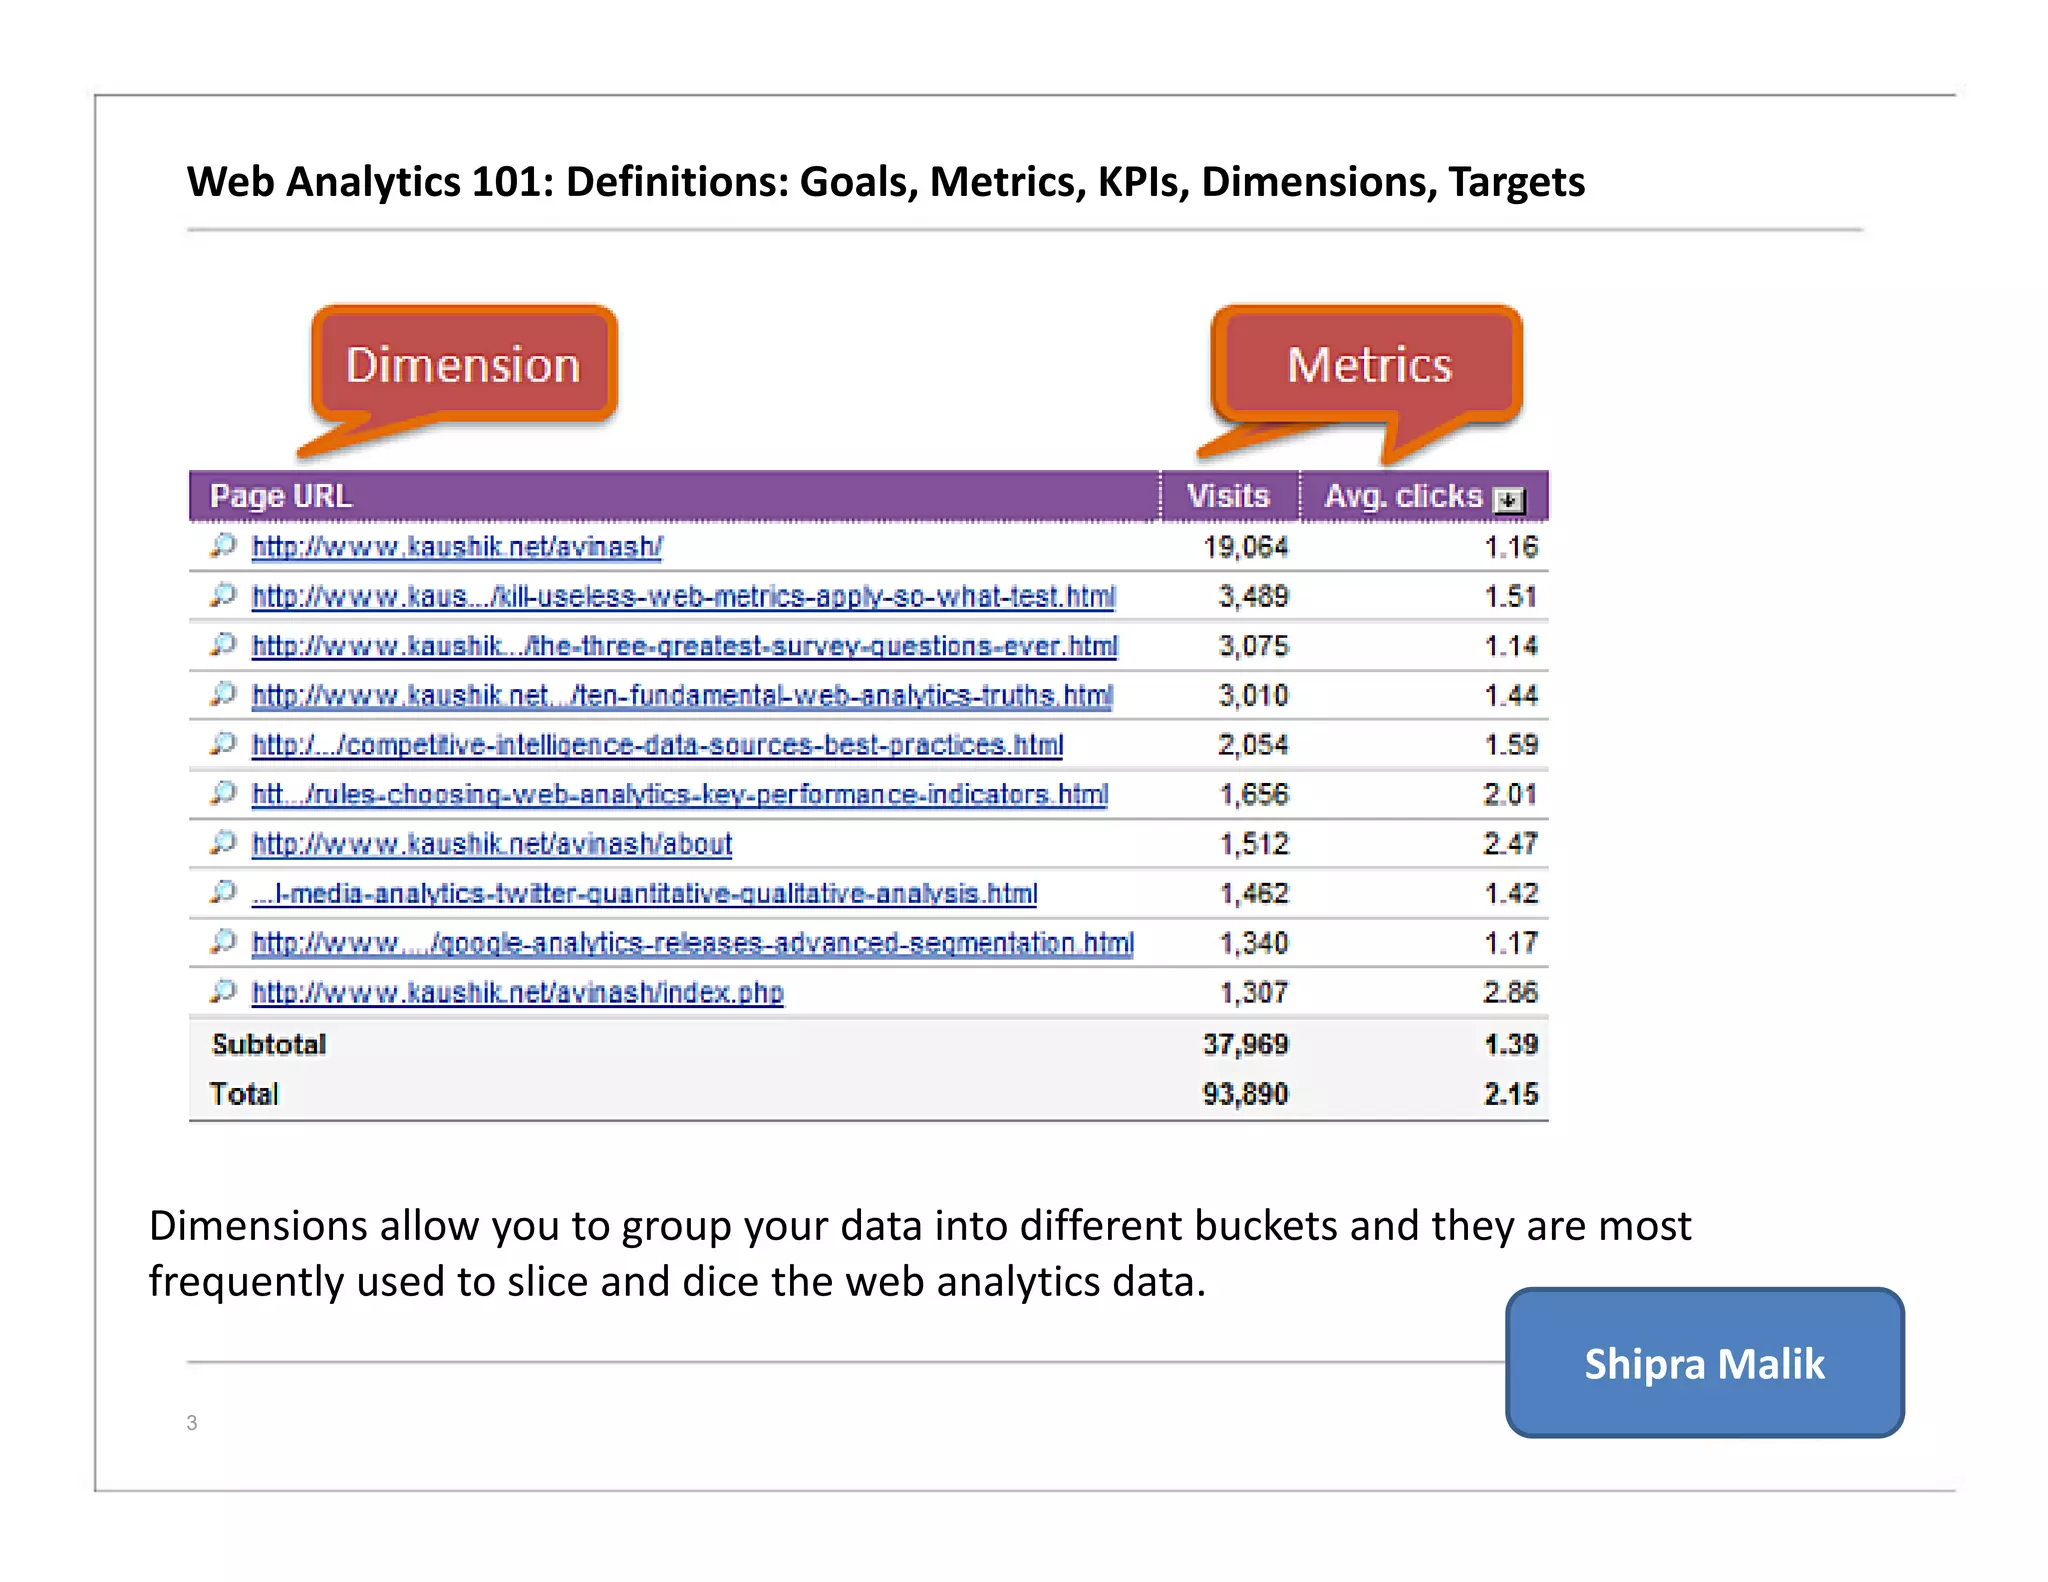This screenshot has height=1582, width=2048.
Task: Select the visits value 3,489
Action: pos(1253,597)
